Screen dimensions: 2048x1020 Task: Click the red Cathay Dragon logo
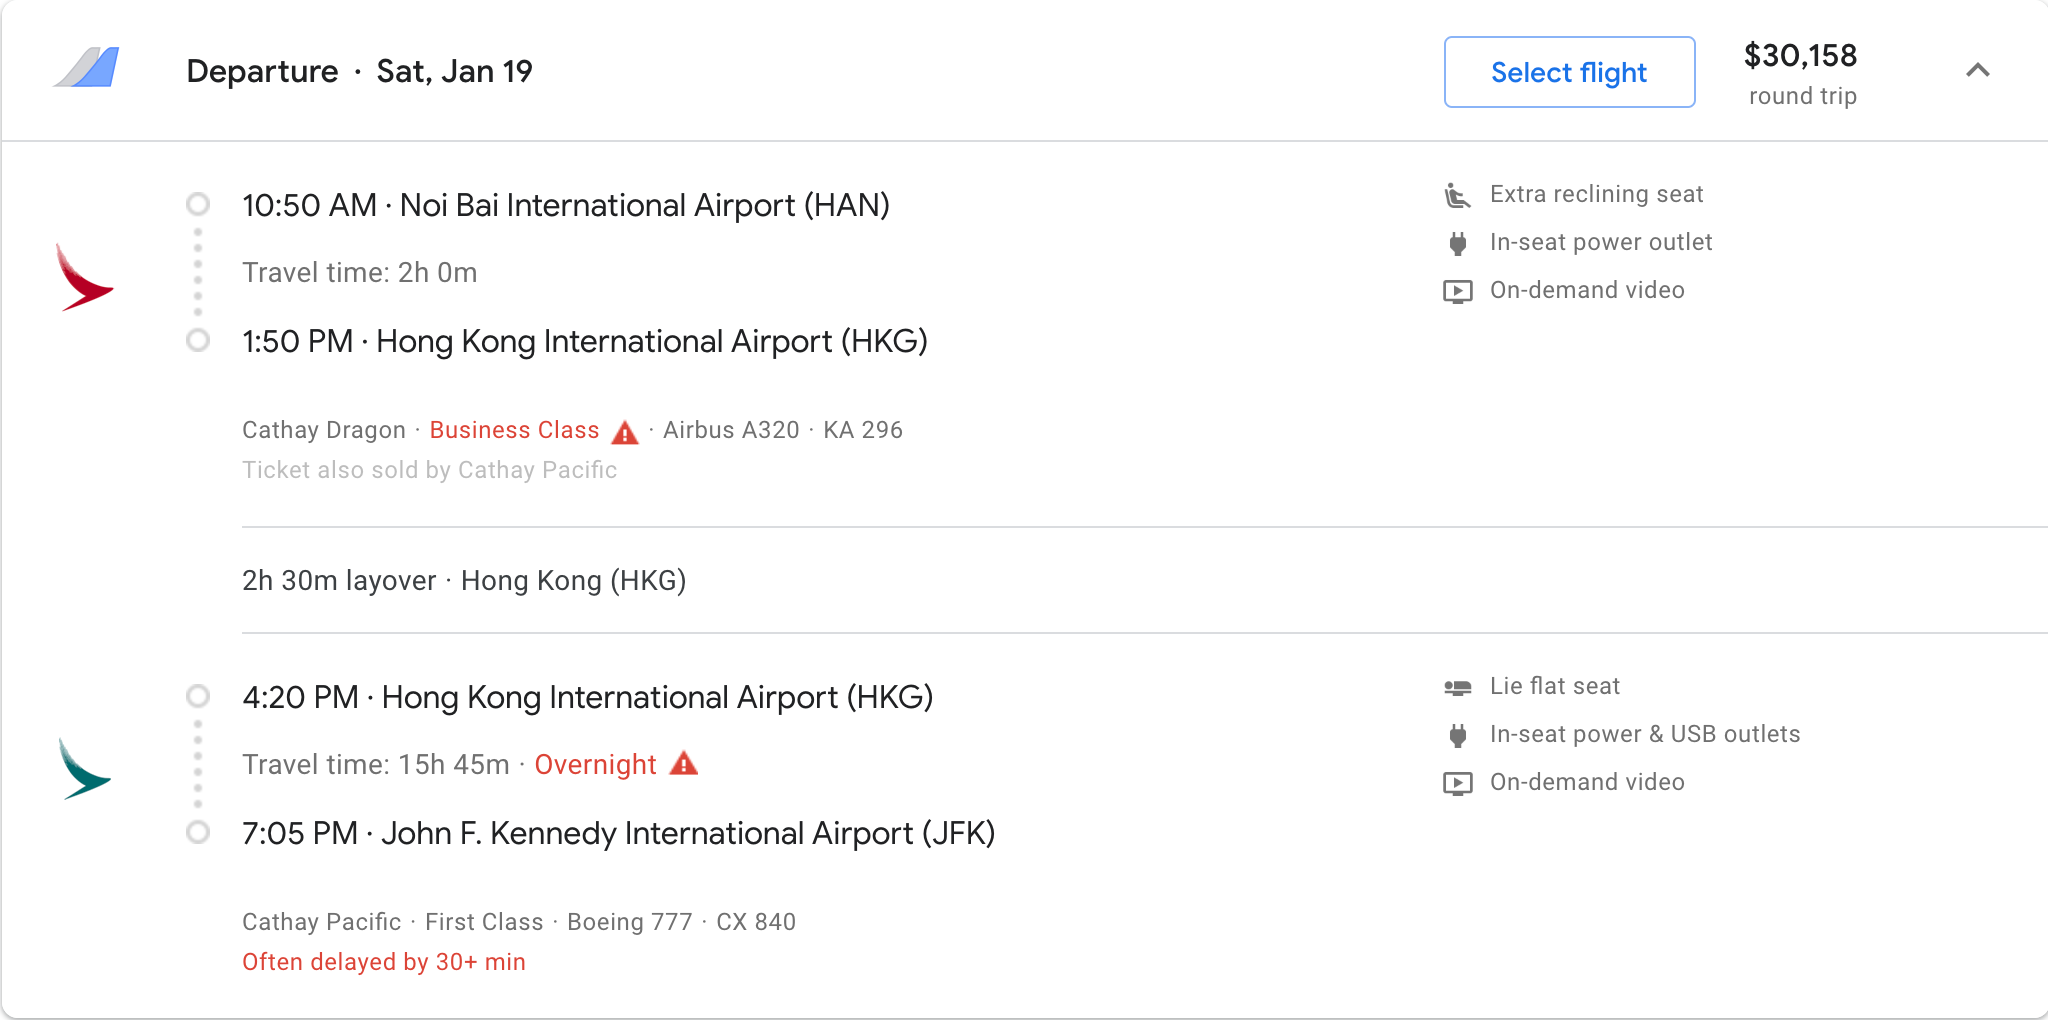[x=84, y=277]
